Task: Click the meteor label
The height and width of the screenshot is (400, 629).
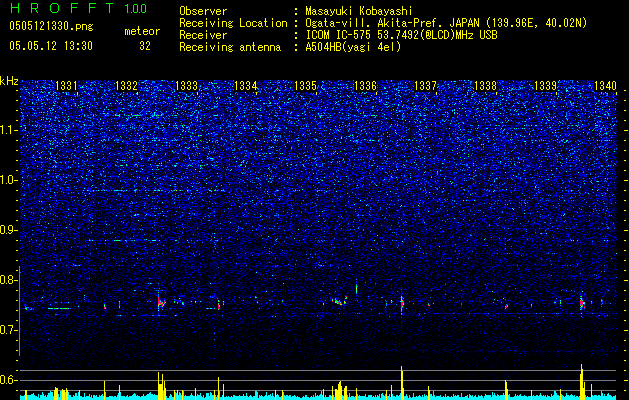Action: 142,31
